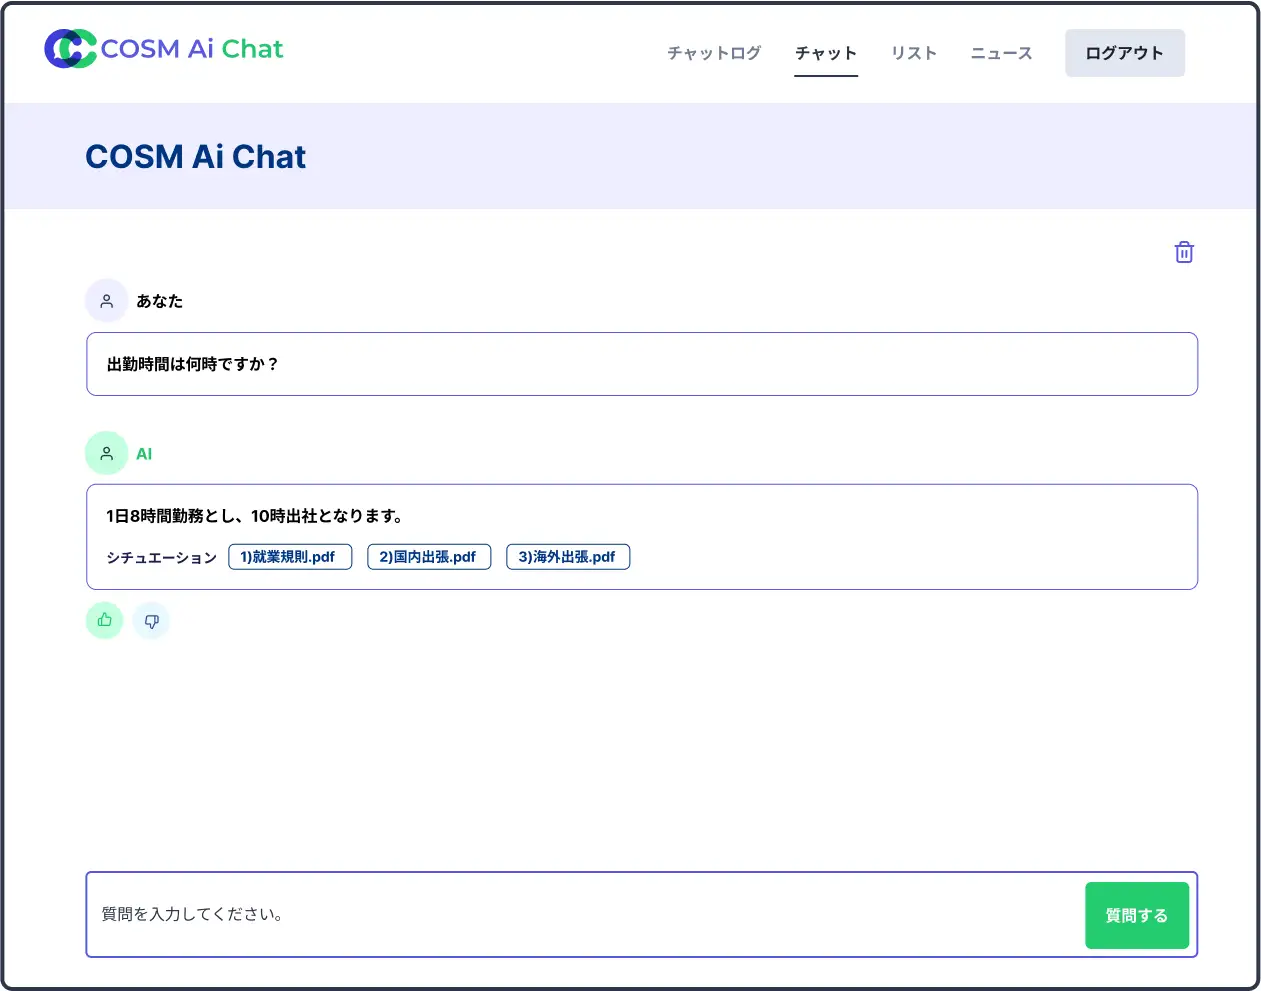Click the AI avatar icon
The height and width of the screenshot is (991, 1261).
coord(107,453)
